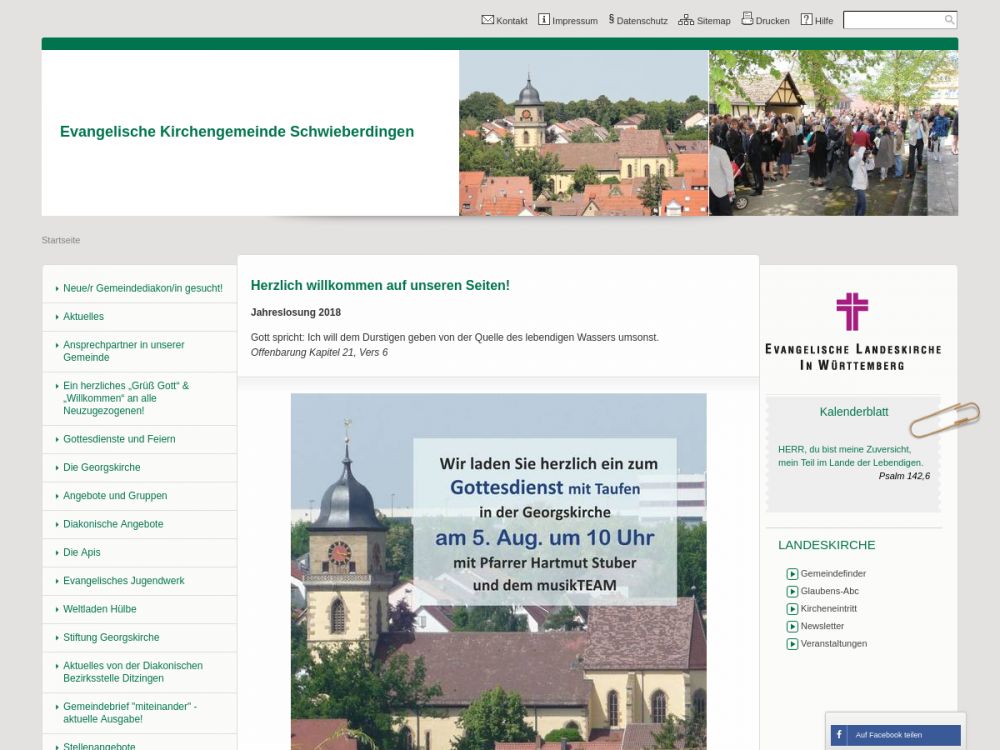Expand the Aktuelles sidebar item
The image size is (1000, 750).
pyautogui.click(x=83, y=317)
